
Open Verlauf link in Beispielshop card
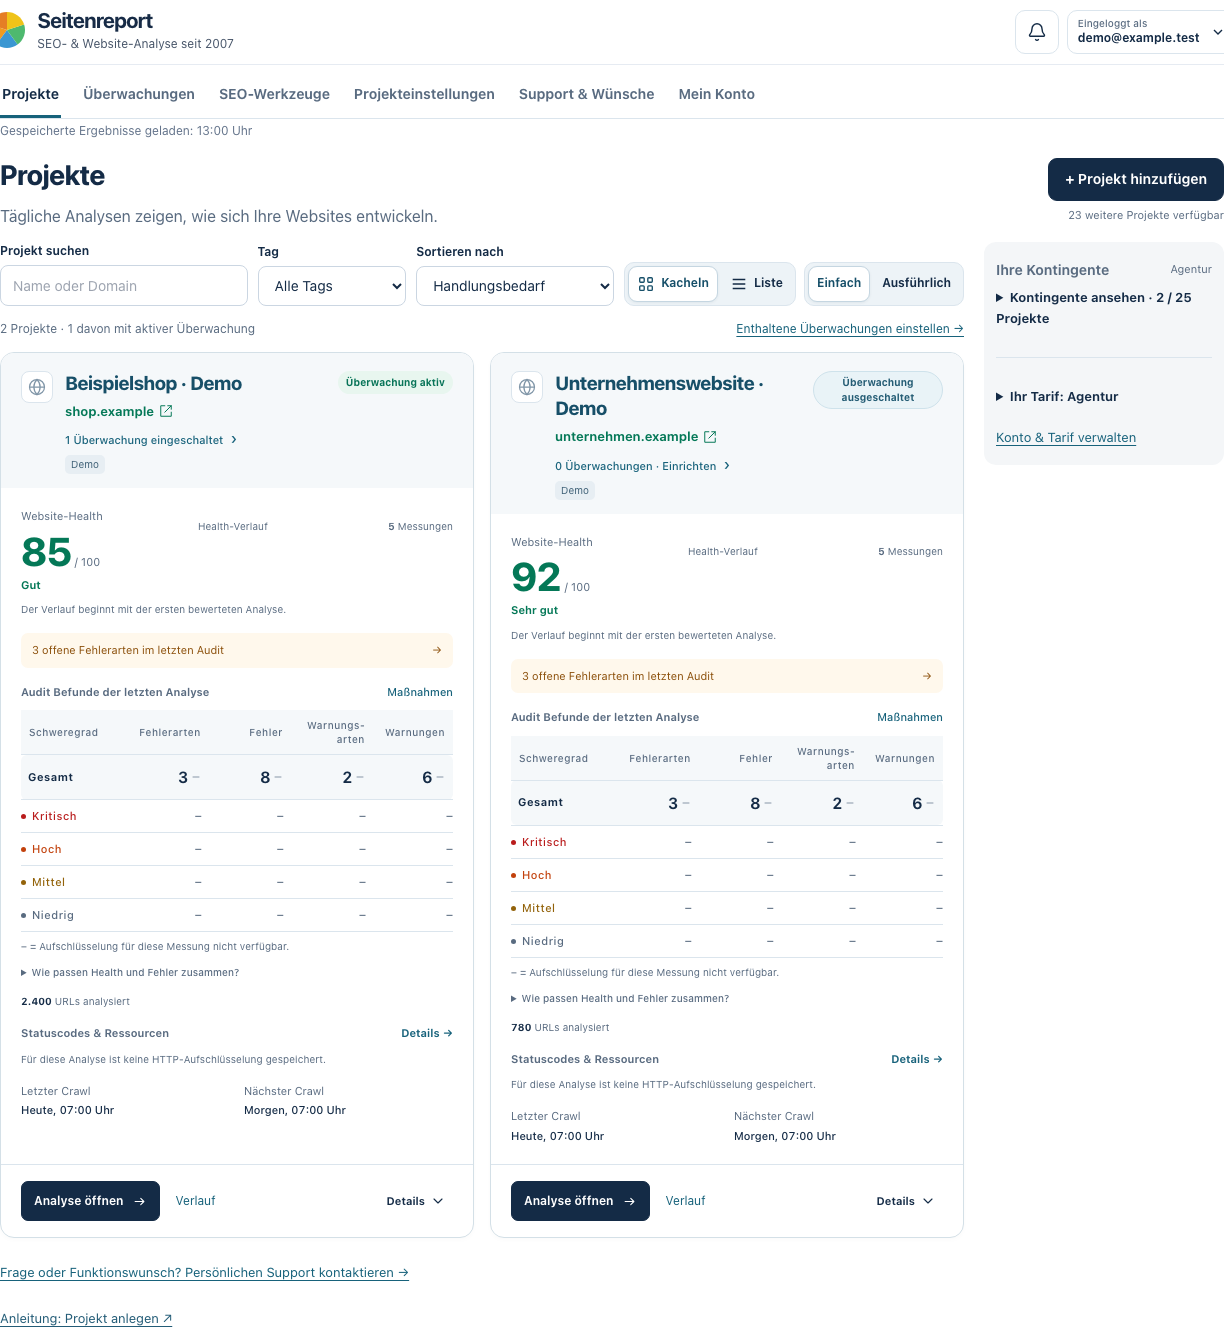(195, 1201)
